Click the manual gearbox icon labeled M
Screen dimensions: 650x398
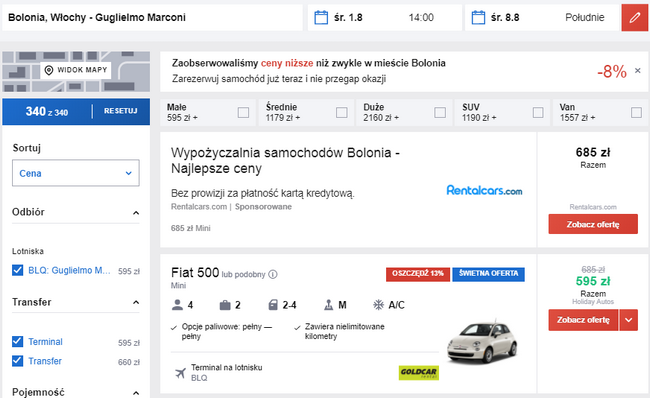(328, 305)
